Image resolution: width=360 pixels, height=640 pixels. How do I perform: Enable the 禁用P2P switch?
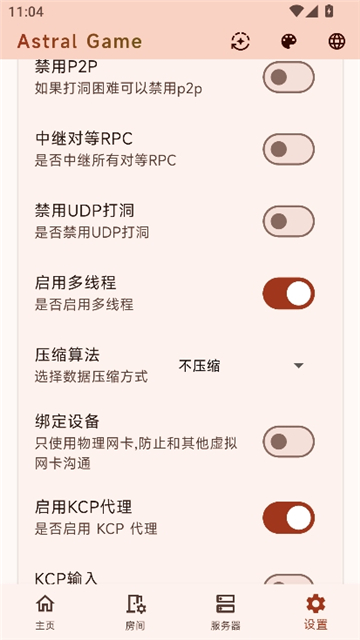click(x=289, y=77)
